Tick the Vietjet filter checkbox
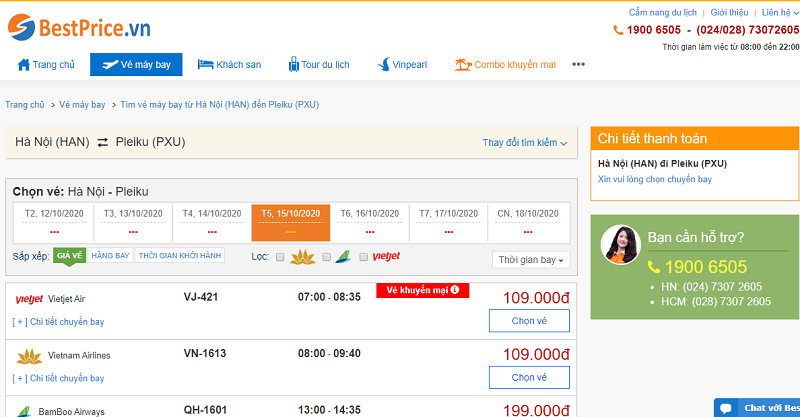 click(363, 257)
